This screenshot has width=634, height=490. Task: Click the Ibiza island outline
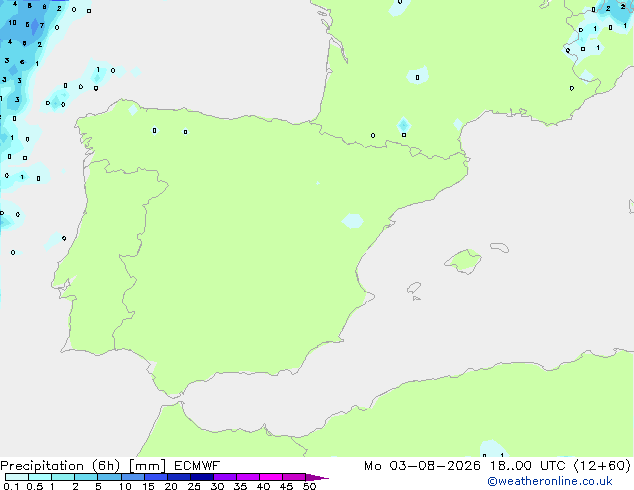(x=414, y=288)
